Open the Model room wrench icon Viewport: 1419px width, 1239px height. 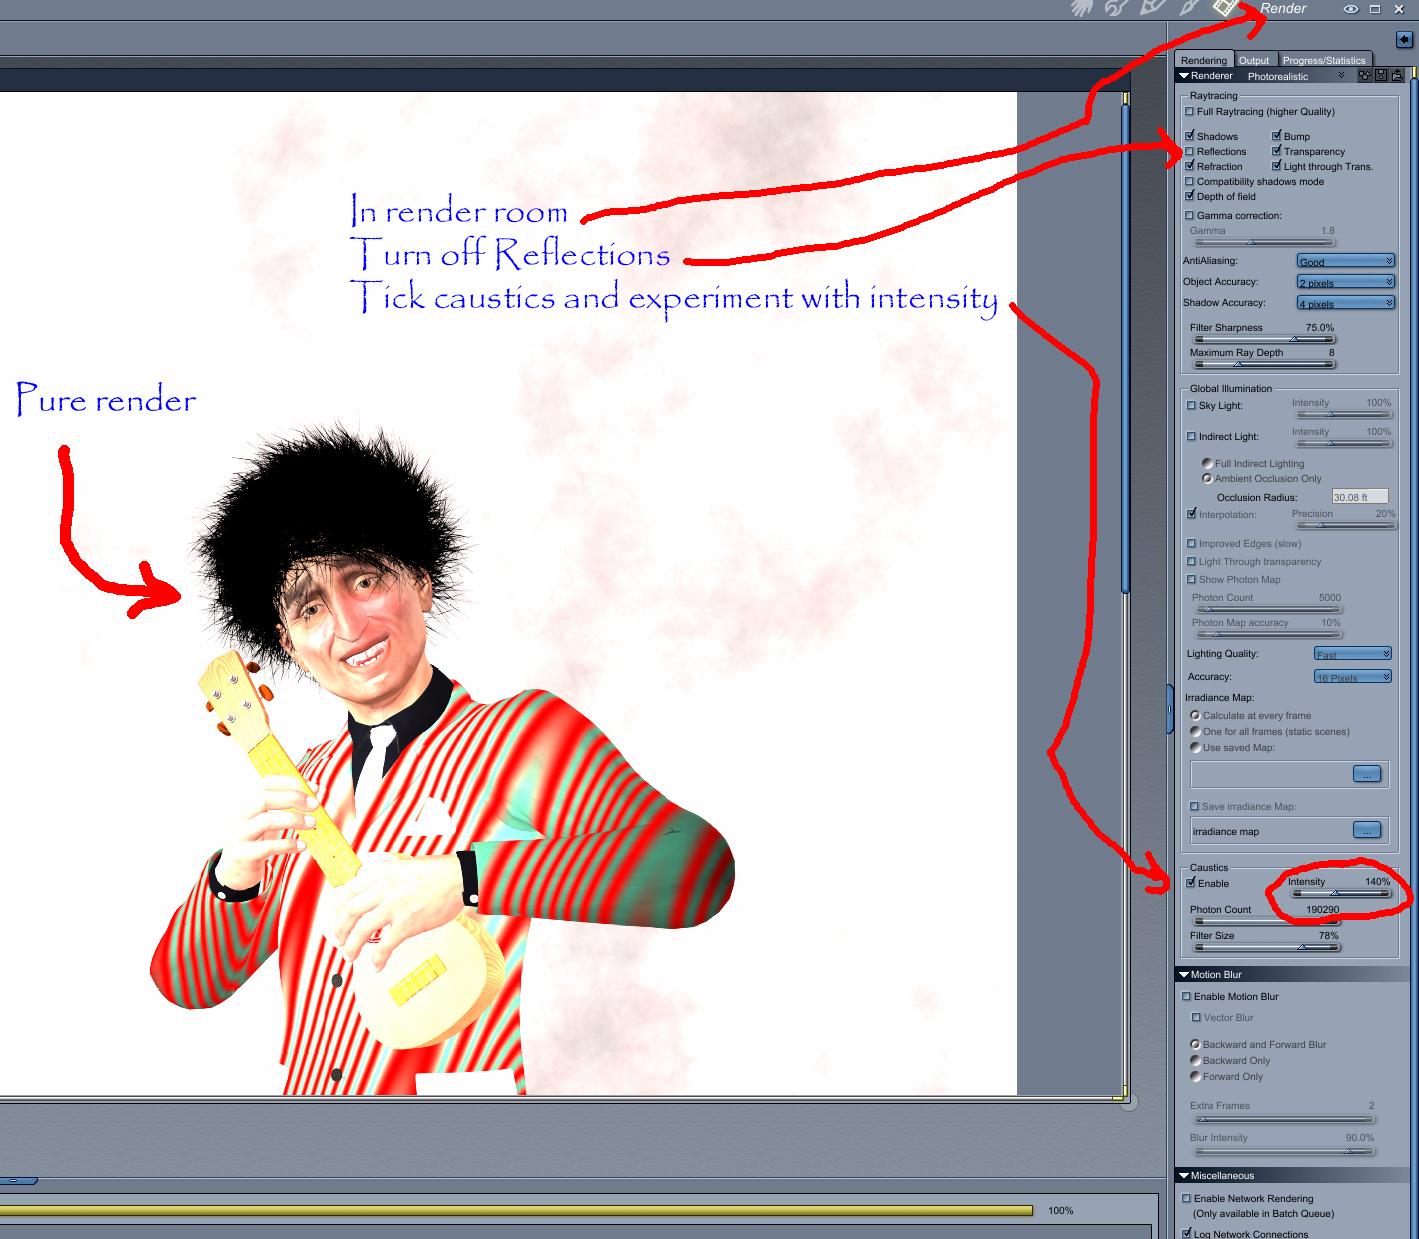point(1117,8)
